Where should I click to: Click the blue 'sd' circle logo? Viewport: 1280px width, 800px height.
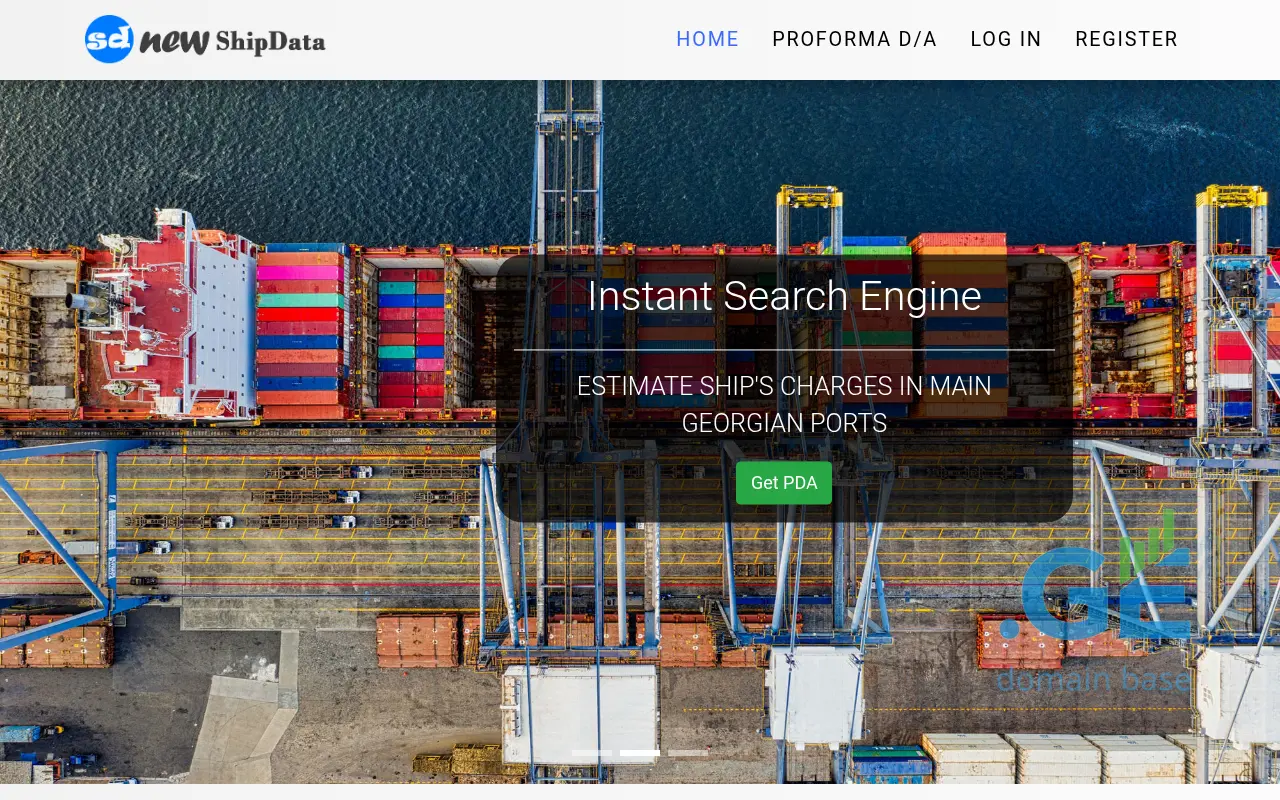(109, 39)
